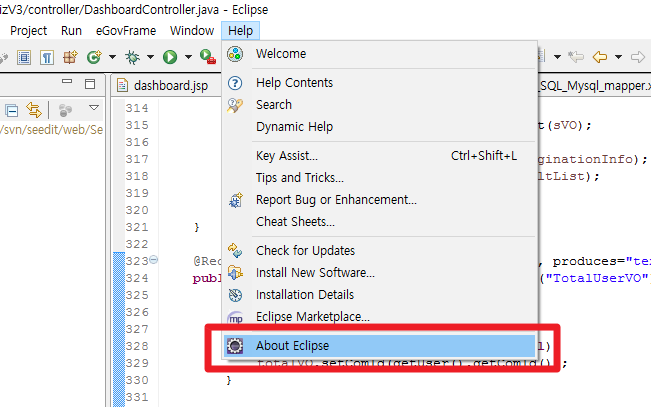Click the Check for Updates icon

point(235,250)
